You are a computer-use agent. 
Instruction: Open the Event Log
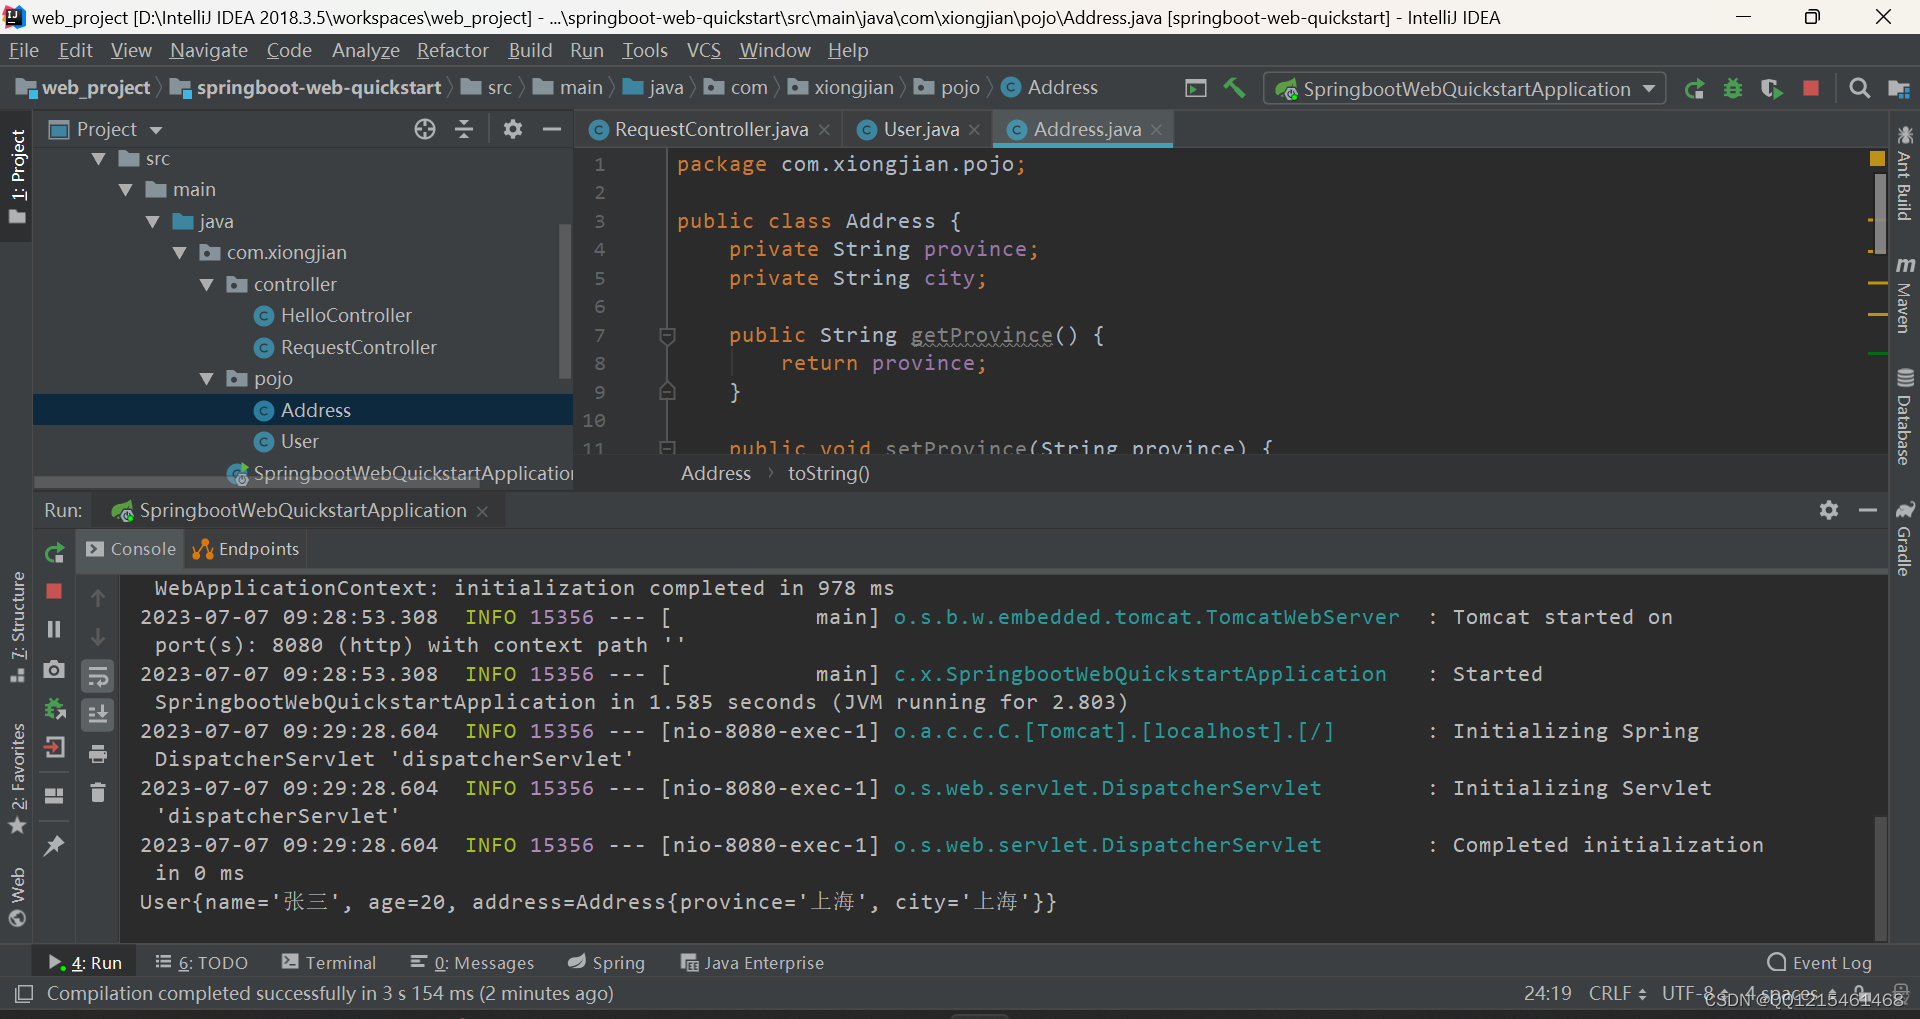point(1819,962)
